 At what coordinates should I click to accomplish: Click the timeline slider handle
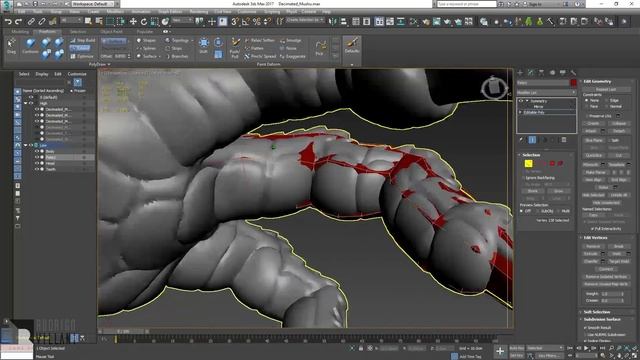(124, 331)
